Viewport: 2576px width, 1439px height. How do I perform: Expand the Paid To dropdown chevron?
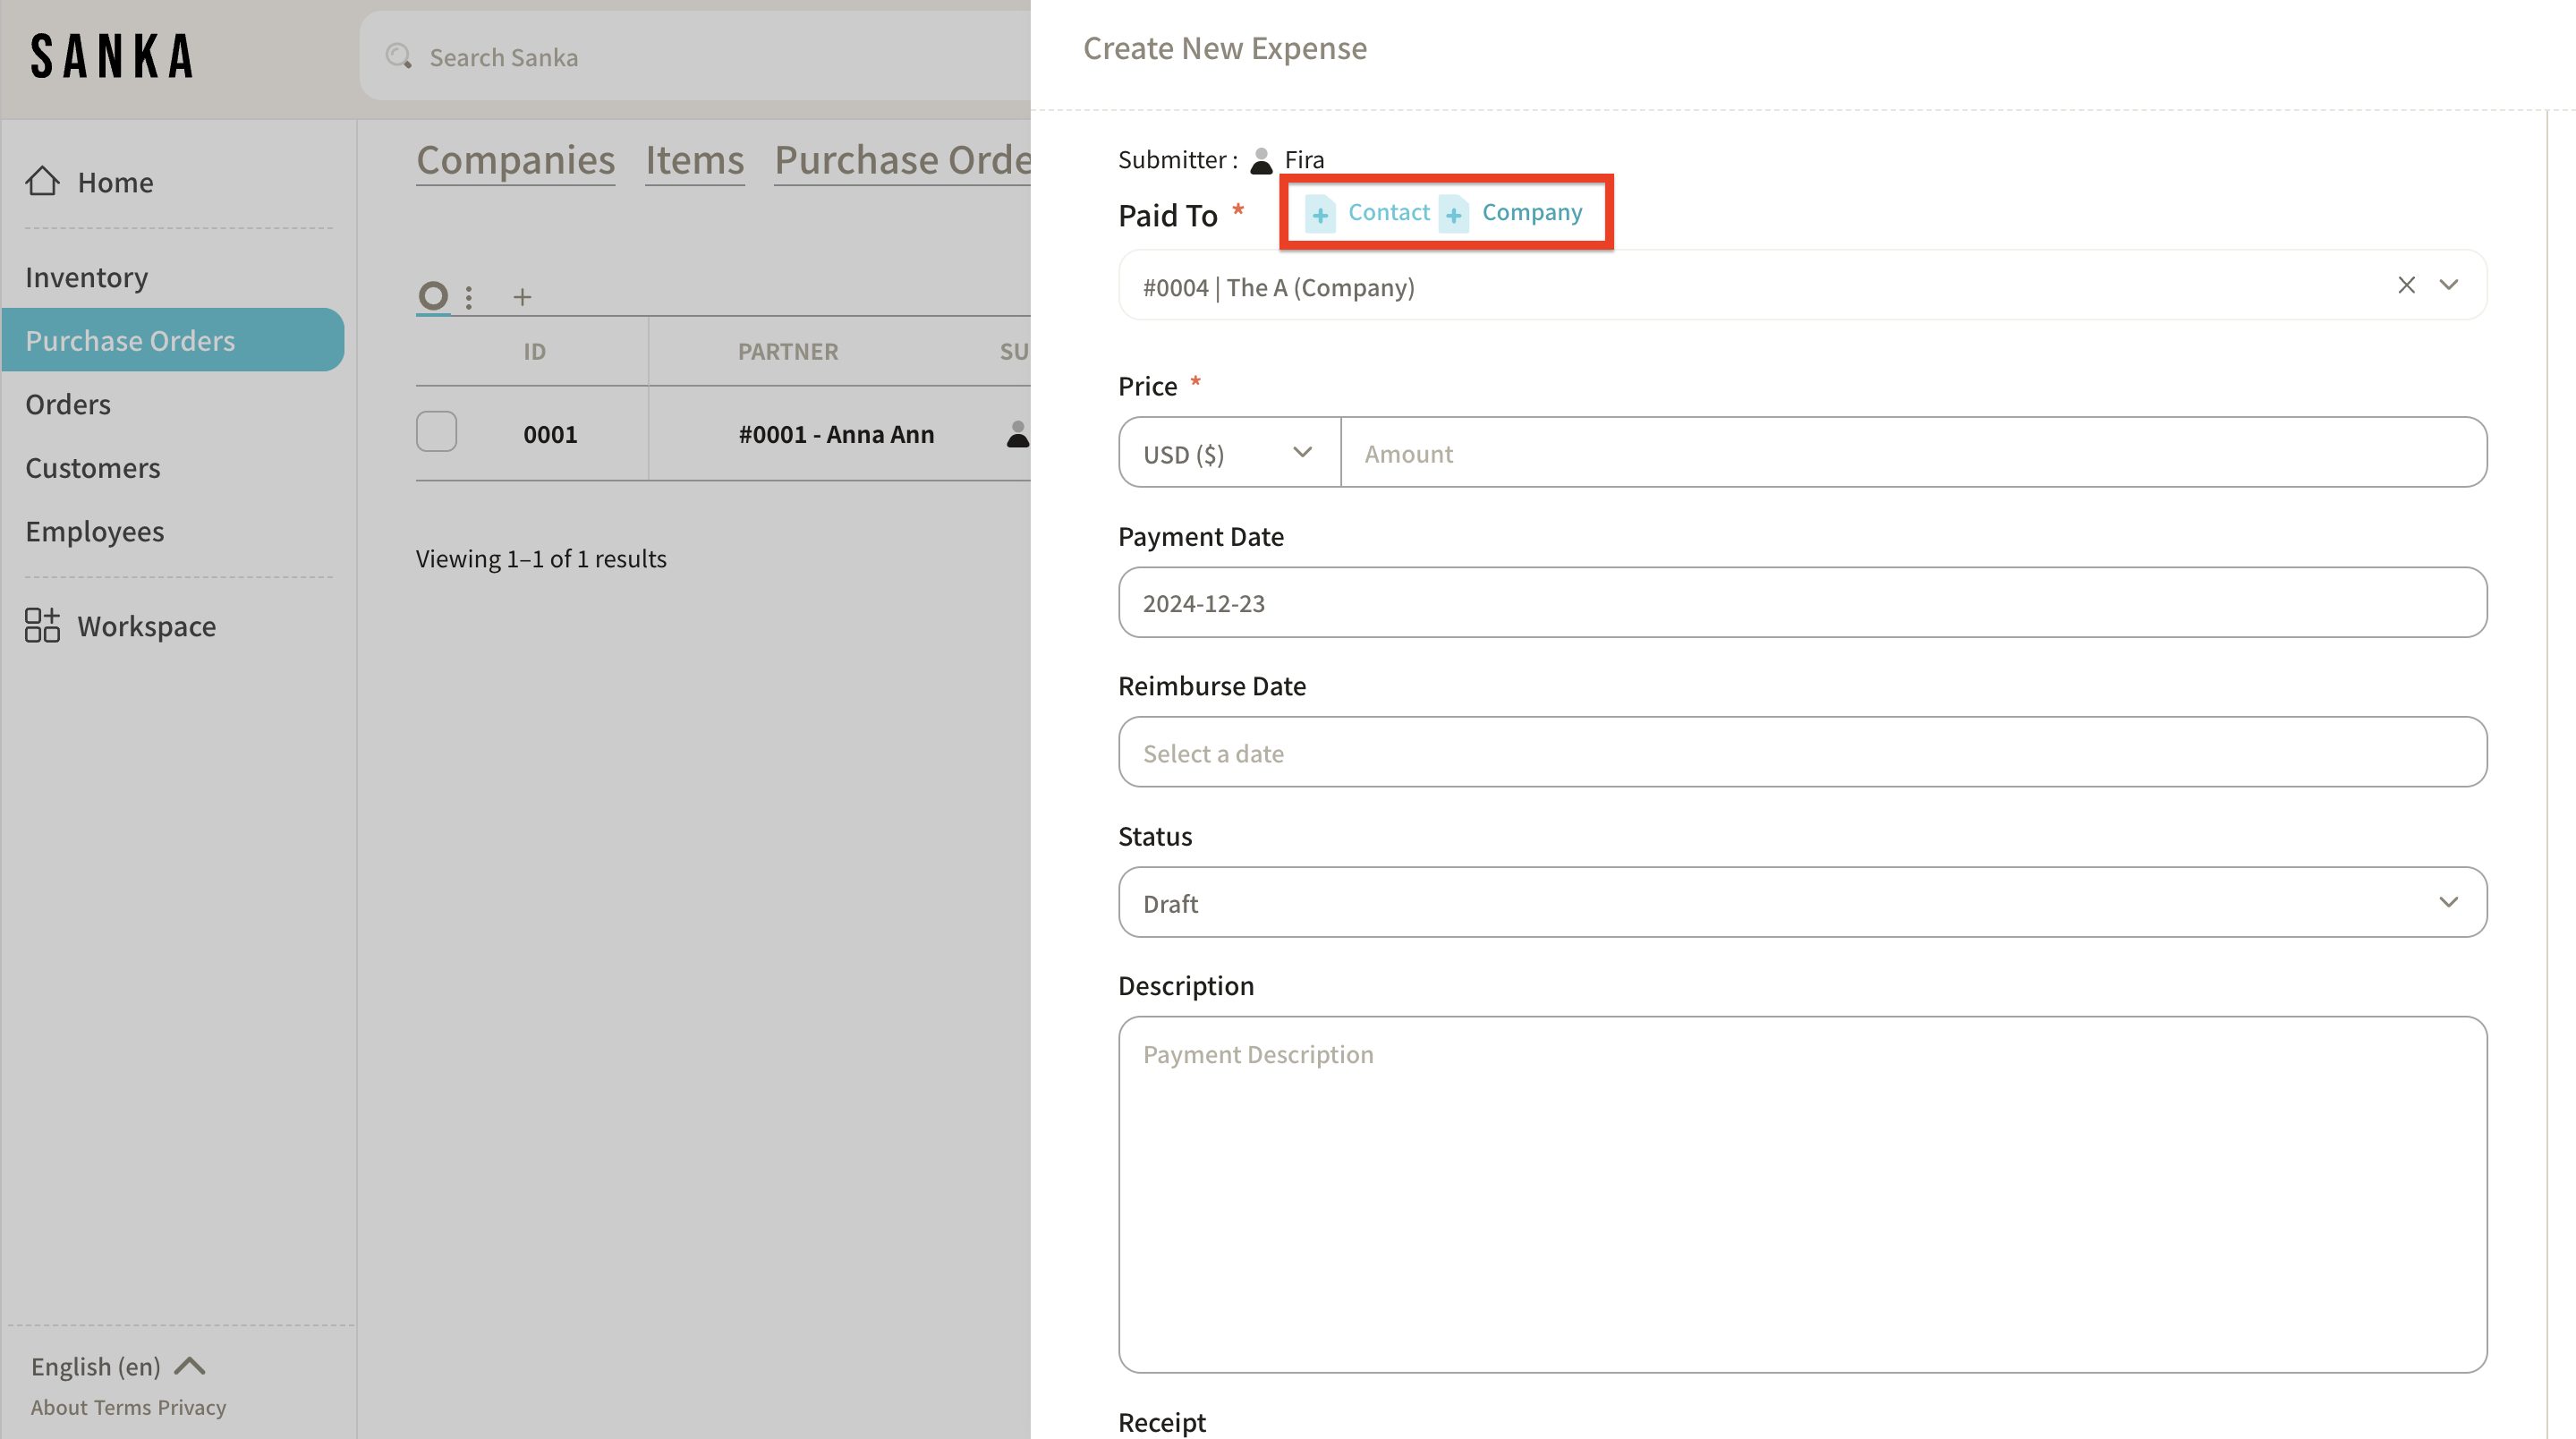point(2448,285)
